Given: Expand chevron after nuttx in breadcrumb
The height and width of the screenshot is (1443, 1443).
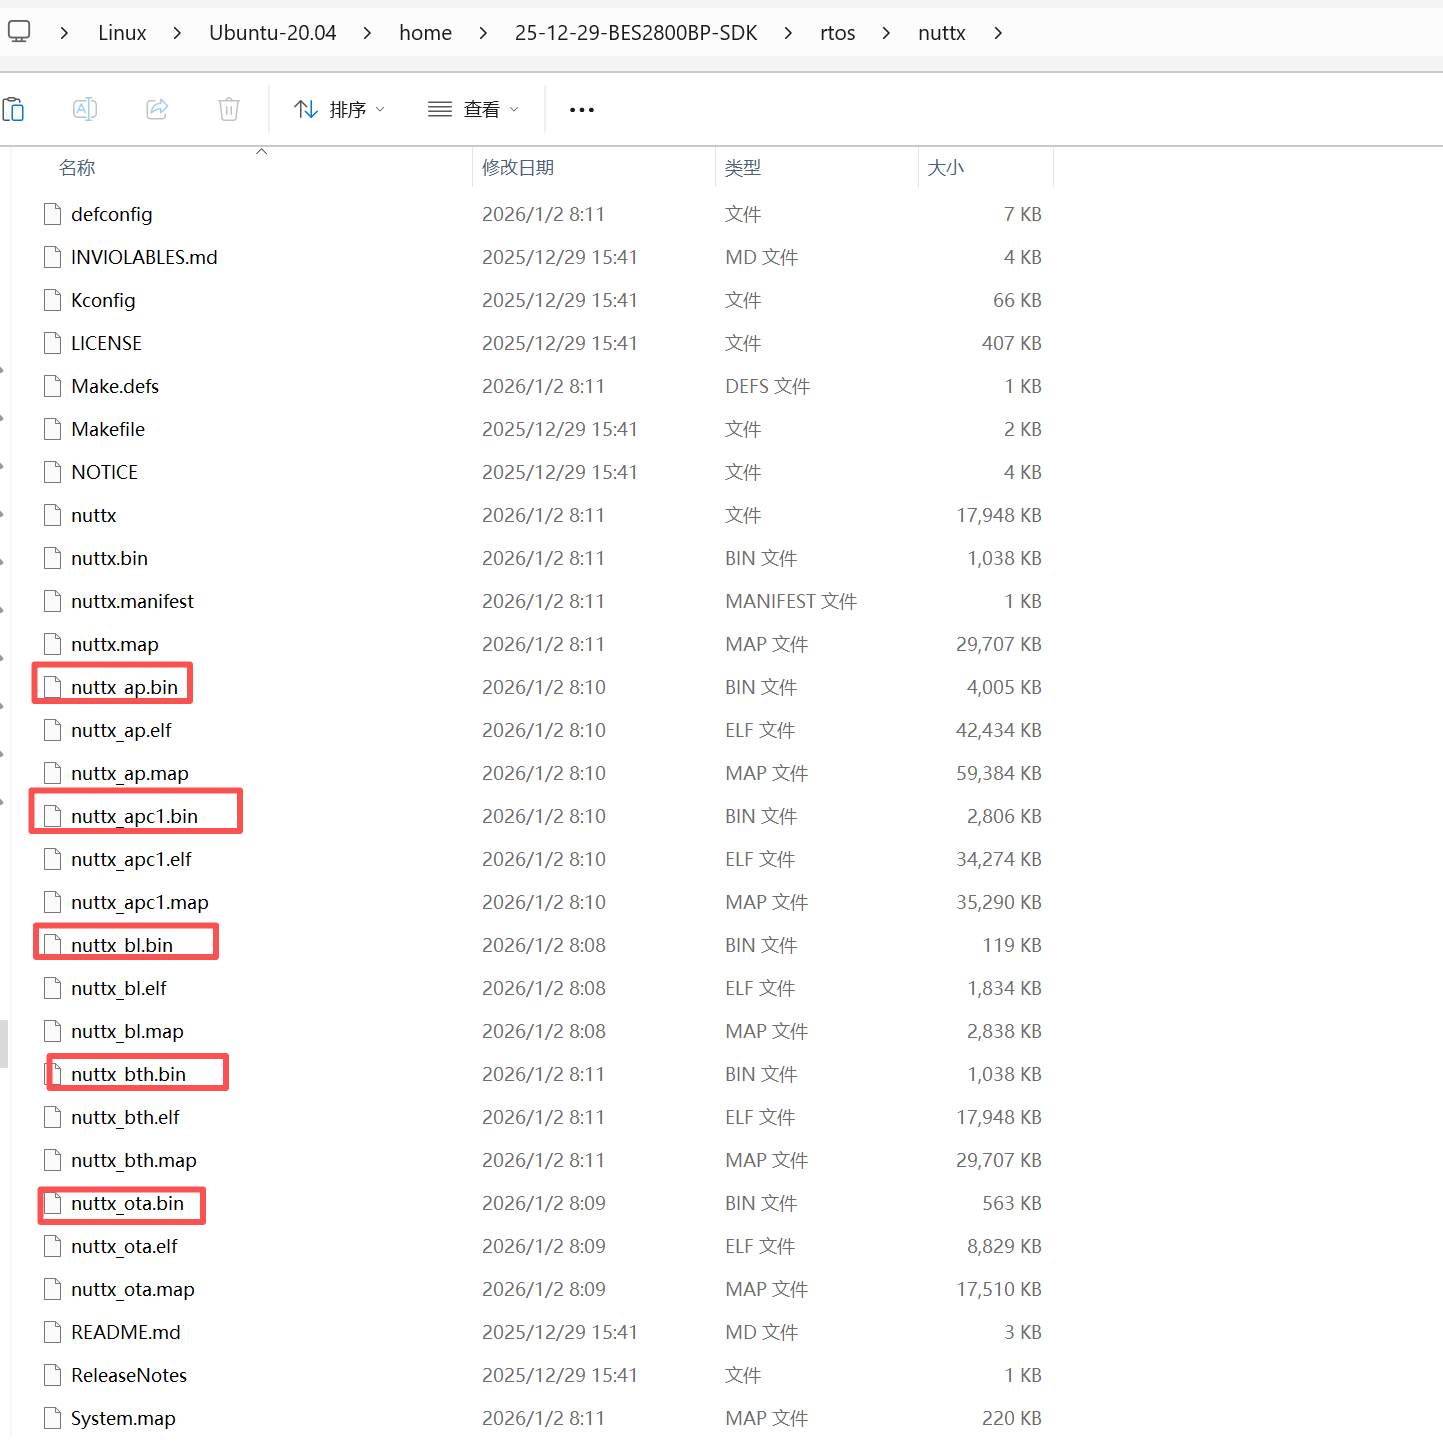Looking at the screenshot, I should point(997,33).
